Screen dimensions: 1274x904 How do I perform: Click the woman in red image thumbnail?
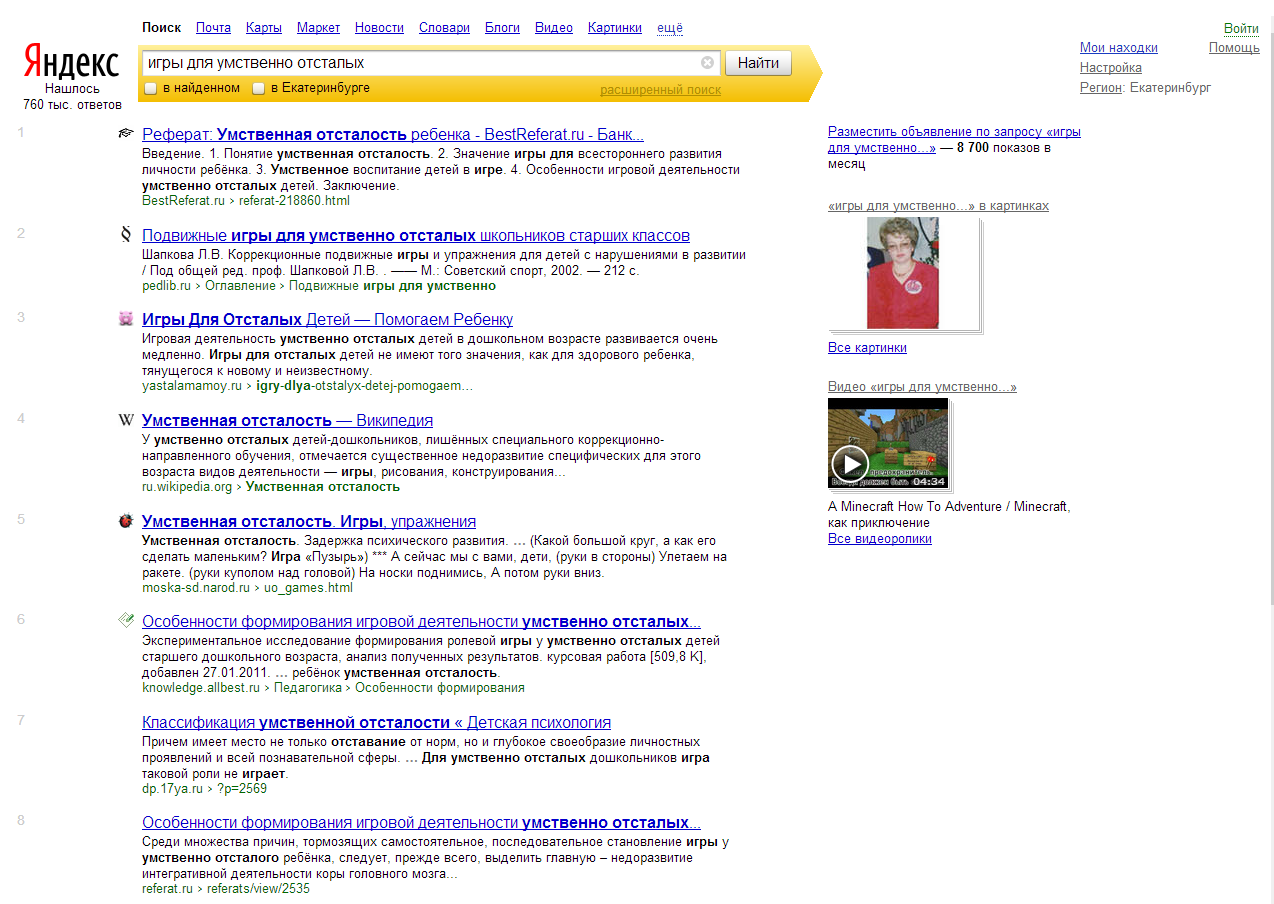tap(903, 273)
